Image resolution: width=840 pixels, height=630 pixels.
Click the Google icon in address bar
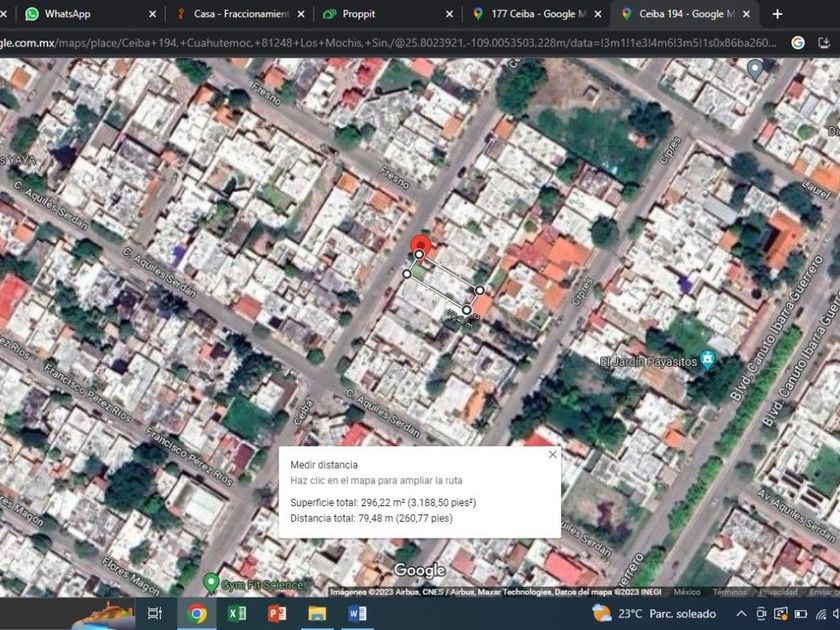point(798,42)
